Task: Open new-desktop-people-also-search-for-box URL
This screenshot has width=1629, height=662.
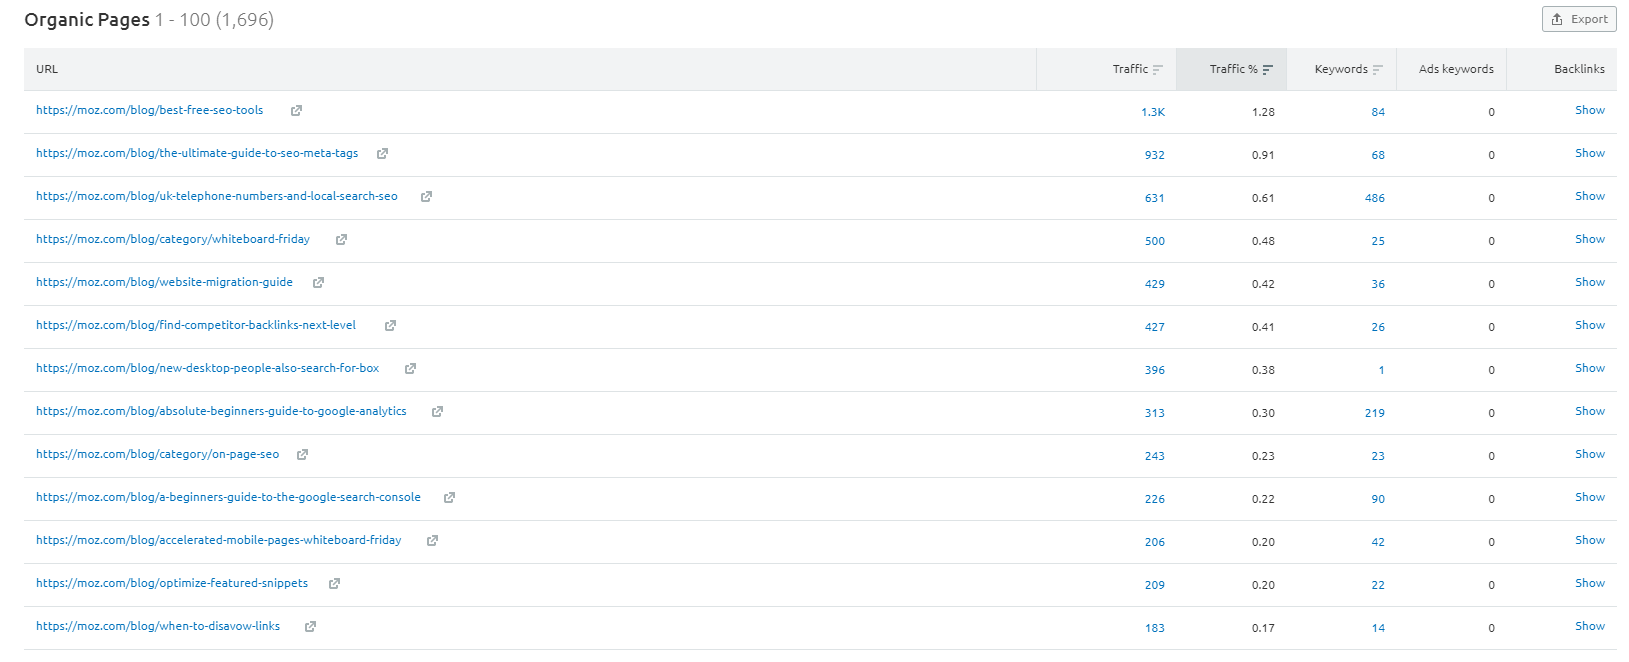Action: coord(208,368)
